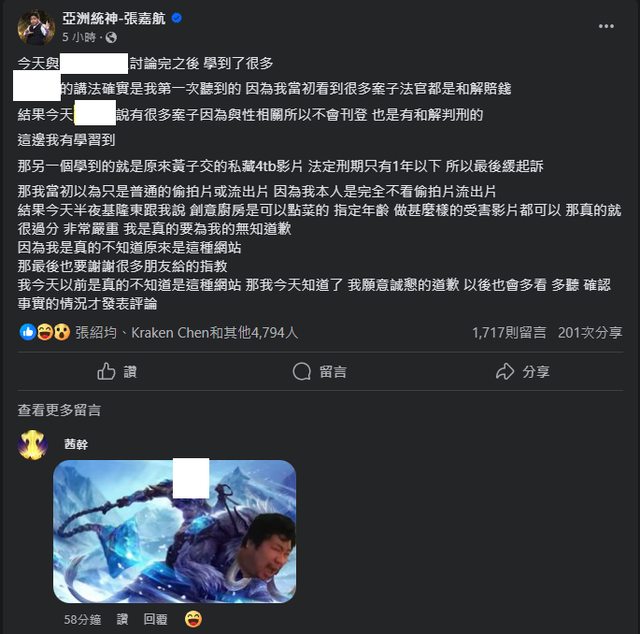Image resolution: width=640 pixels, height=634 pixels.
Task: Open the 201次分享 shares count
Action: (x=590, y=333)
